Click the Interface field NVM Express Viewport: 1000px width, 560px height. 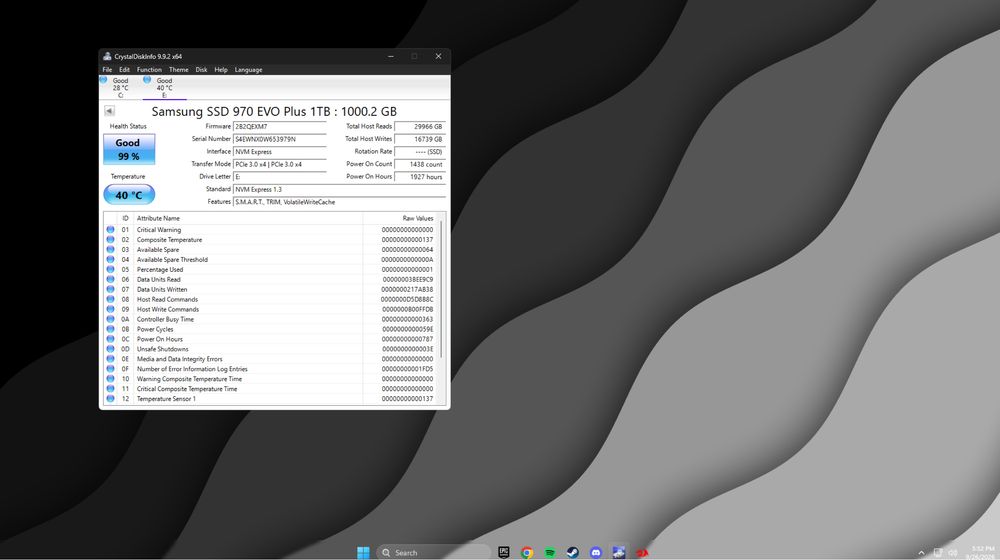(x=279, y=152)
